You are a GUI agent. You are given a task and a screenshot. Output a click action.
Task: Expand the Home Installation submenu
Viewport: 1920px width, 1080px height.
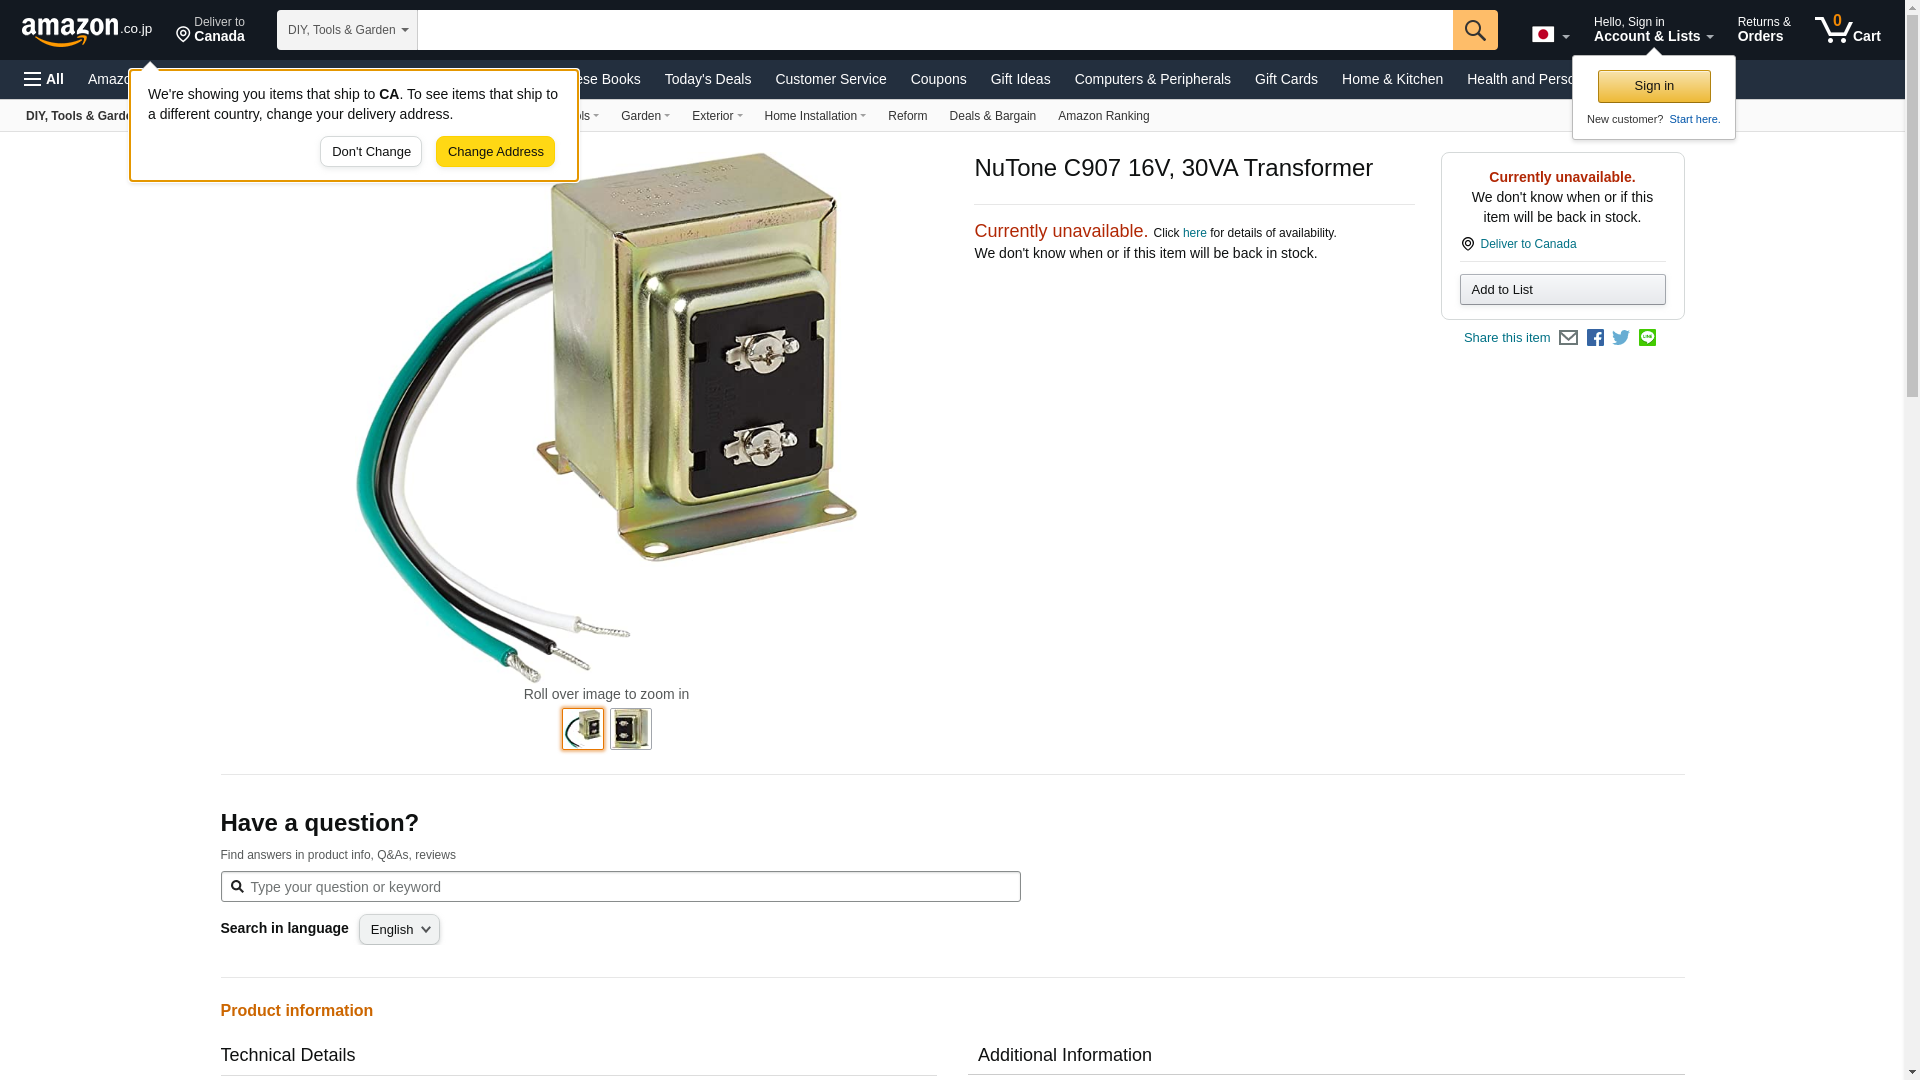[815, 116]
